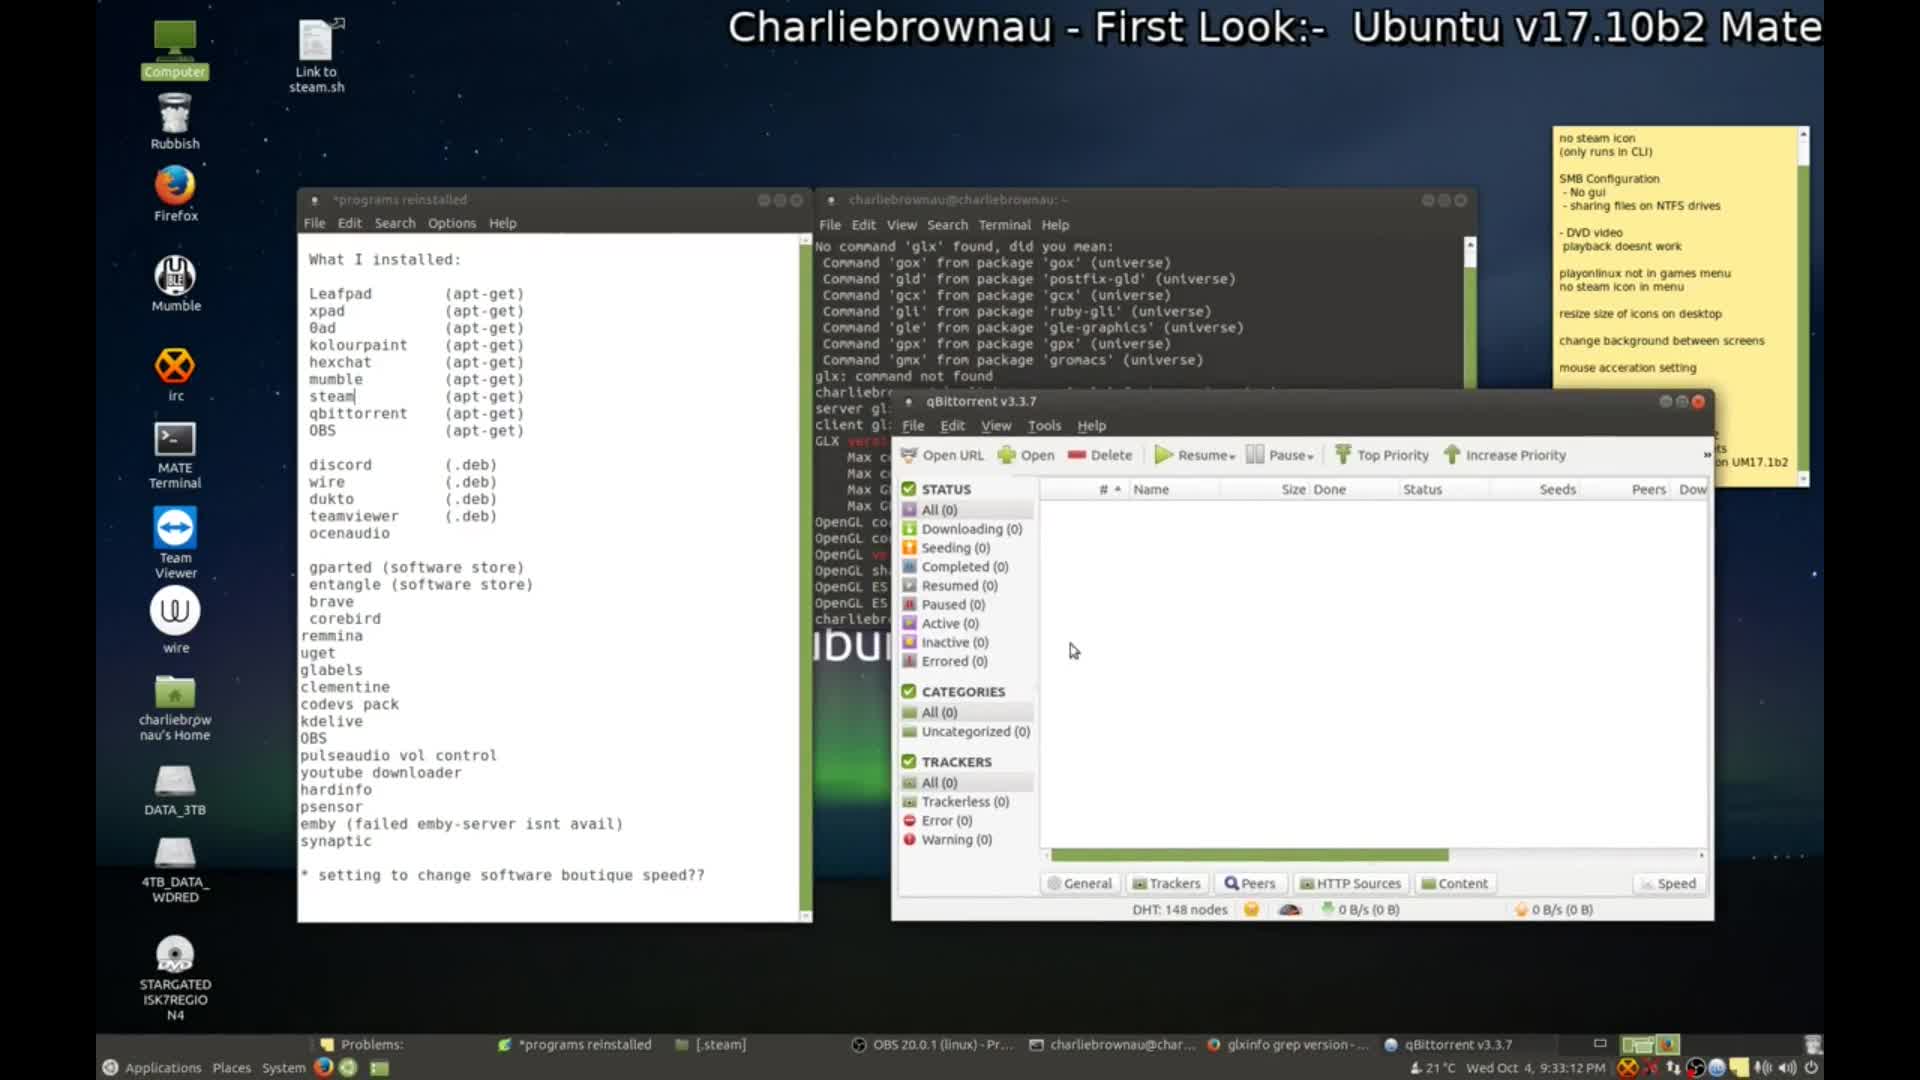Select the Warning (0) tracker filter
This screenshot has width=1920, height=1080.
click(x=947, y=840)
